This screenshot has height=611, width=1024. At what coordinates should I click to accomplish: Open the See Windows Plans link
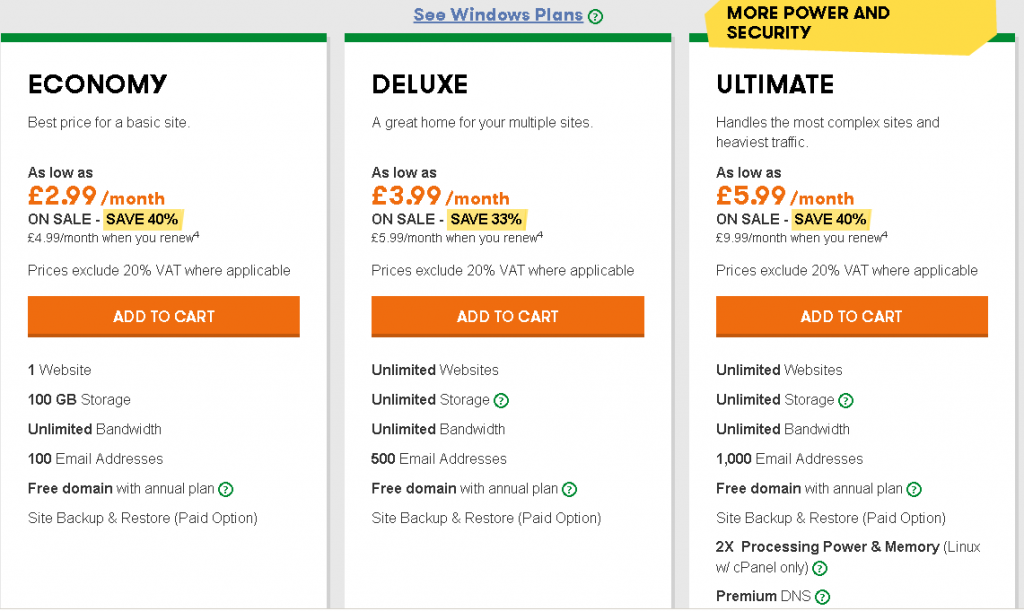(x=498, y=15)
